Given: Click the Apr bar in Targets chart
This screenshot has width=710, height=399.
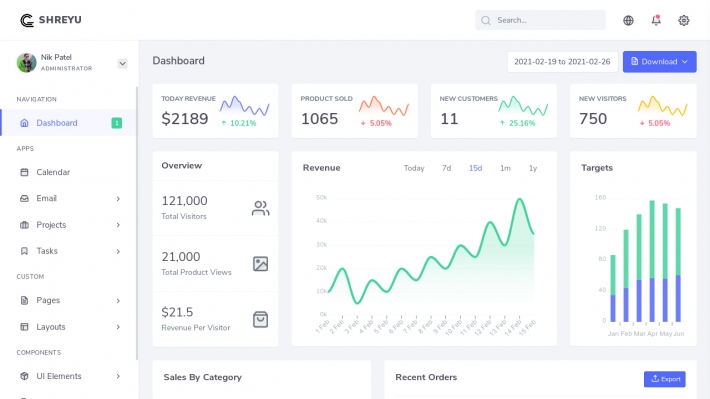Looking at the screenshot, I should click(x=652, y=261).
